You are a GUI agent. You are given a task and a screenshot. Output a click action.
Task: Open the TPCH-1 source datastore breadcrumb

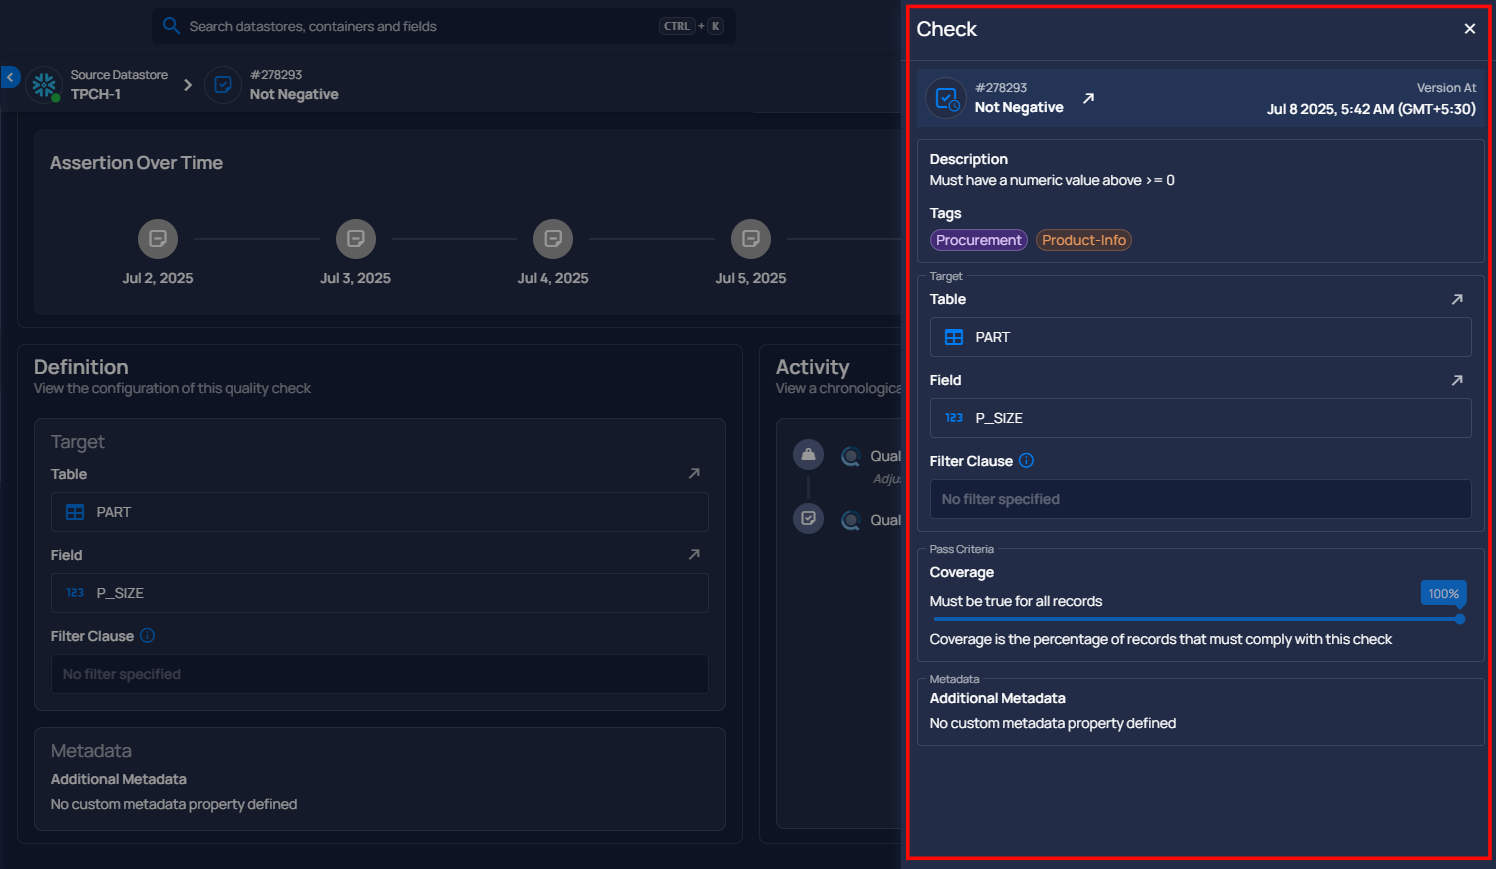[x=119, y=84]
